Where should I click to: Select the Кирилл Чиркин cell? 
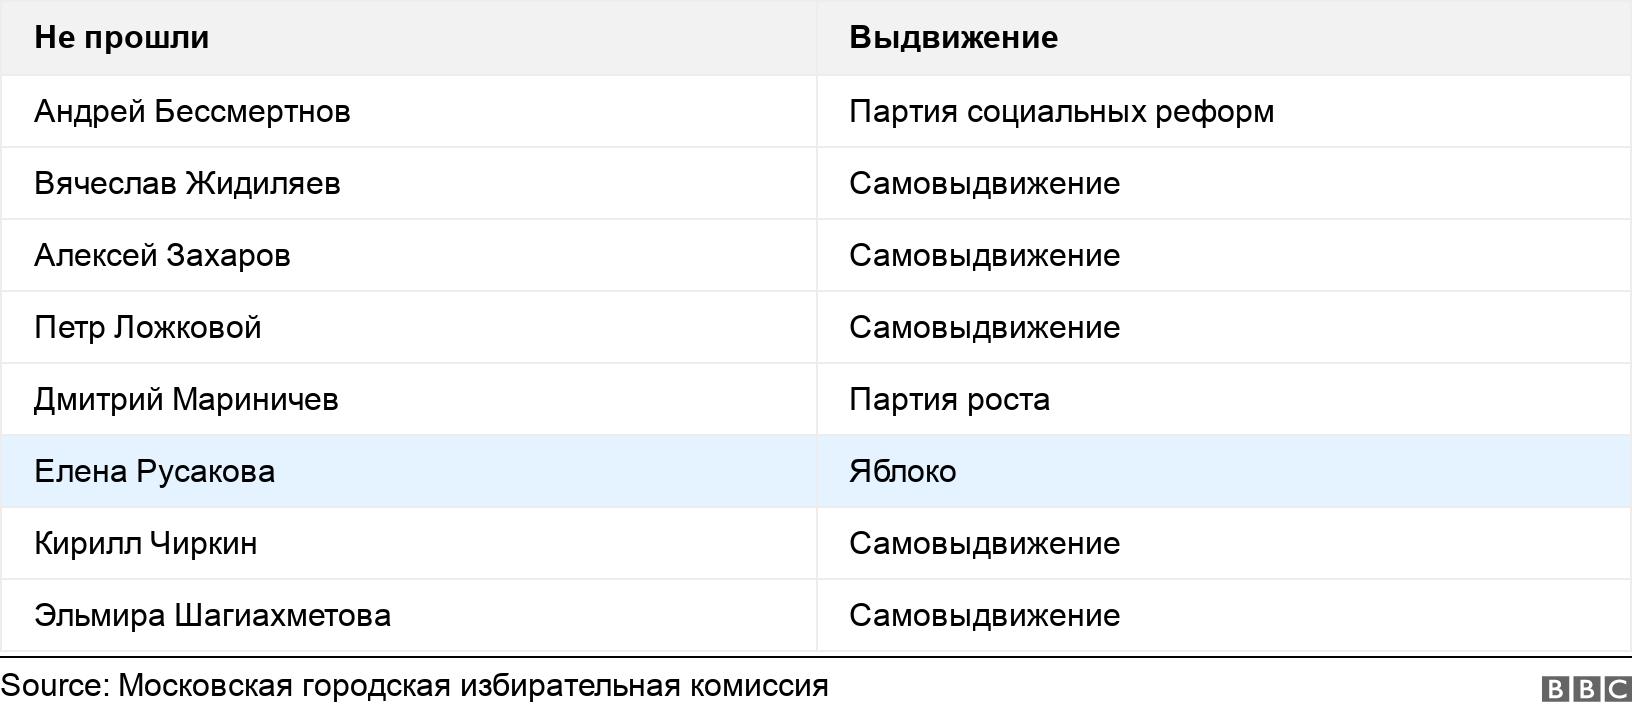146,543
